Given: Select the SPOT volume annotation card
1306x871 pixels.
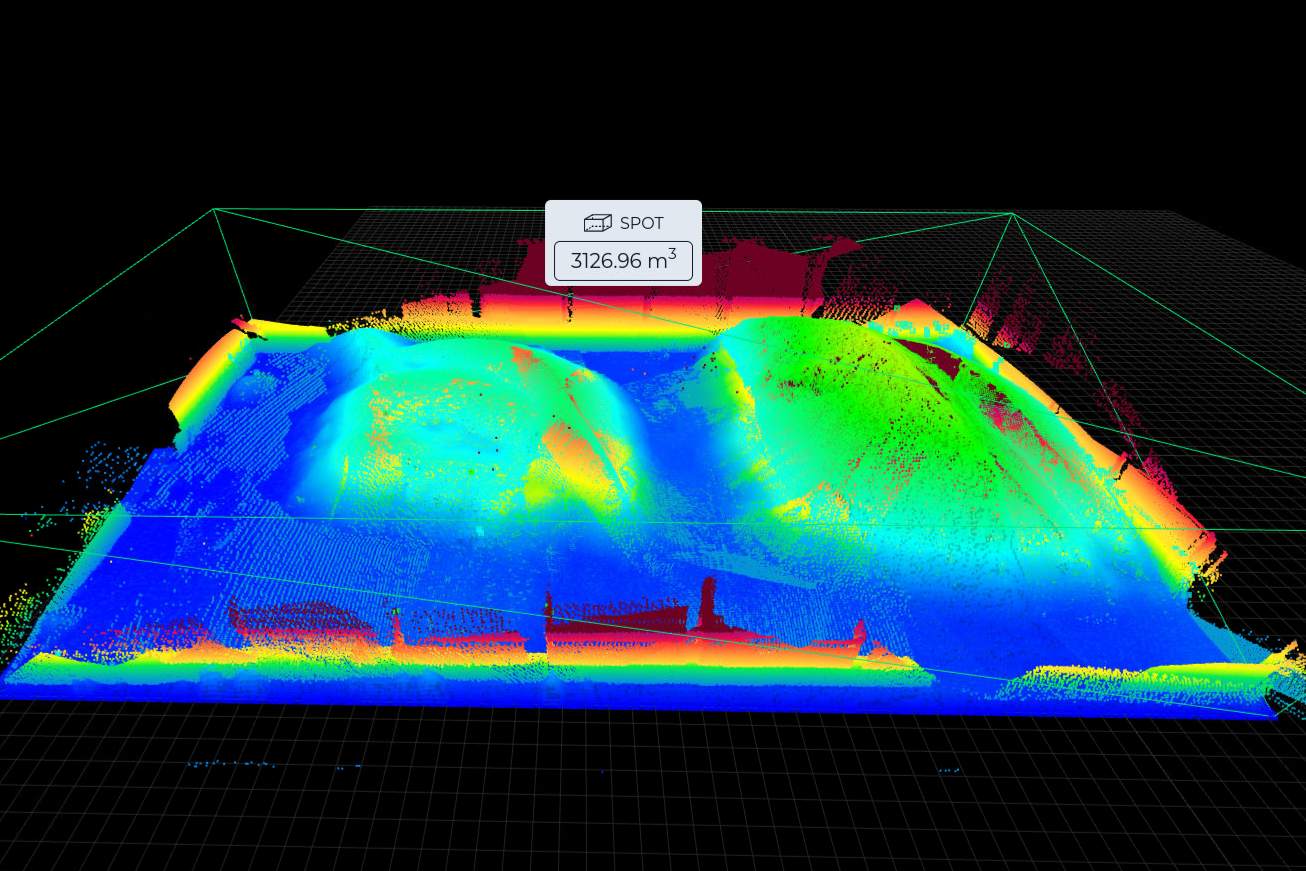Looking at the screenshot, I should 623,243.
